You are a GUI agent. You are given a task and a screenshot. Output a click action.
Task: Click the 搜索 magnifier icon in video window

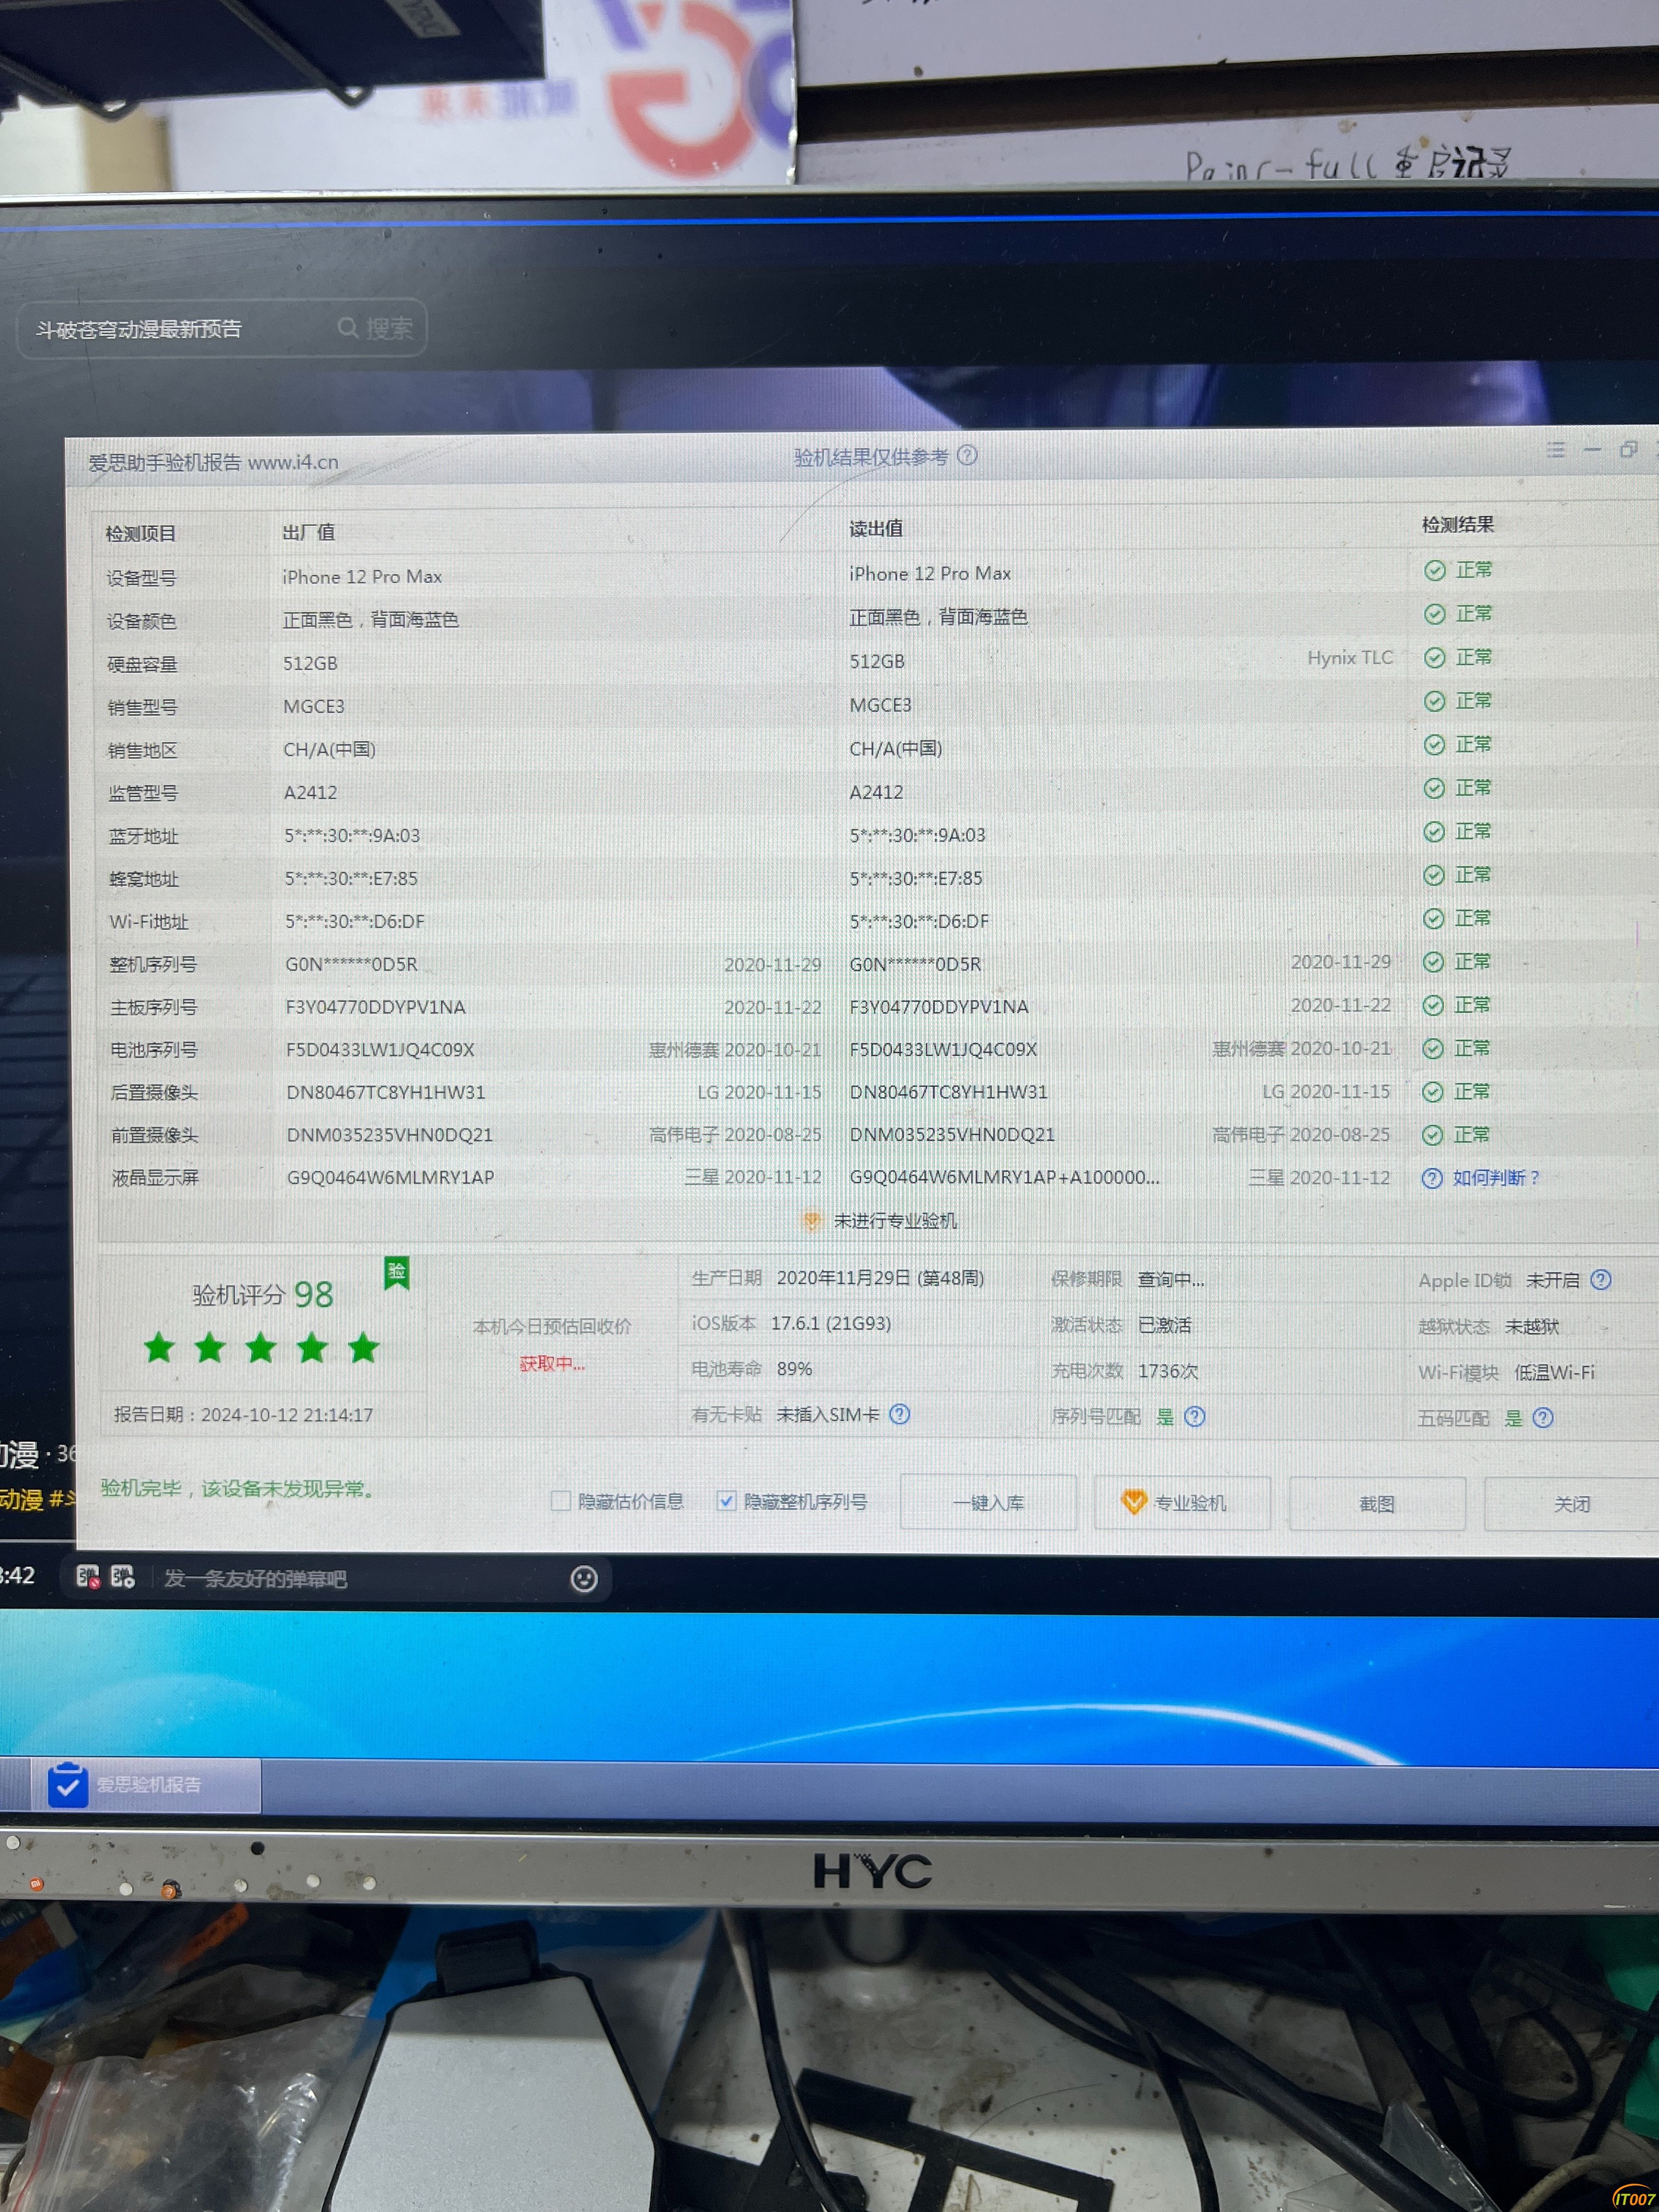tap(348, 328)
